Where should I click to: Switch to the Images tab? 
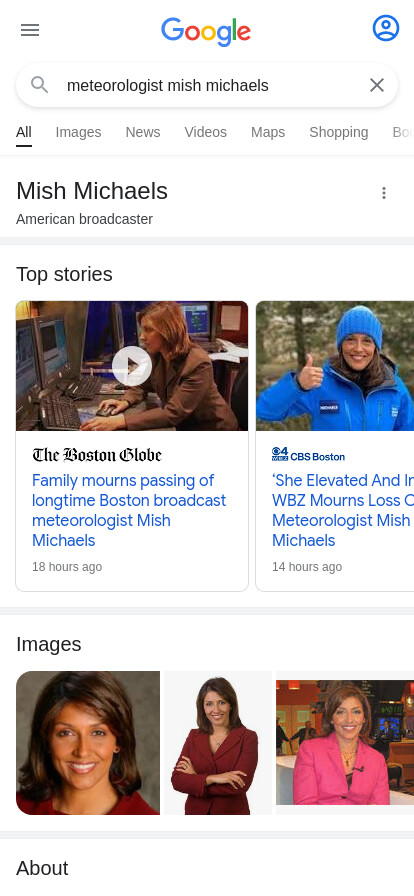78,132
